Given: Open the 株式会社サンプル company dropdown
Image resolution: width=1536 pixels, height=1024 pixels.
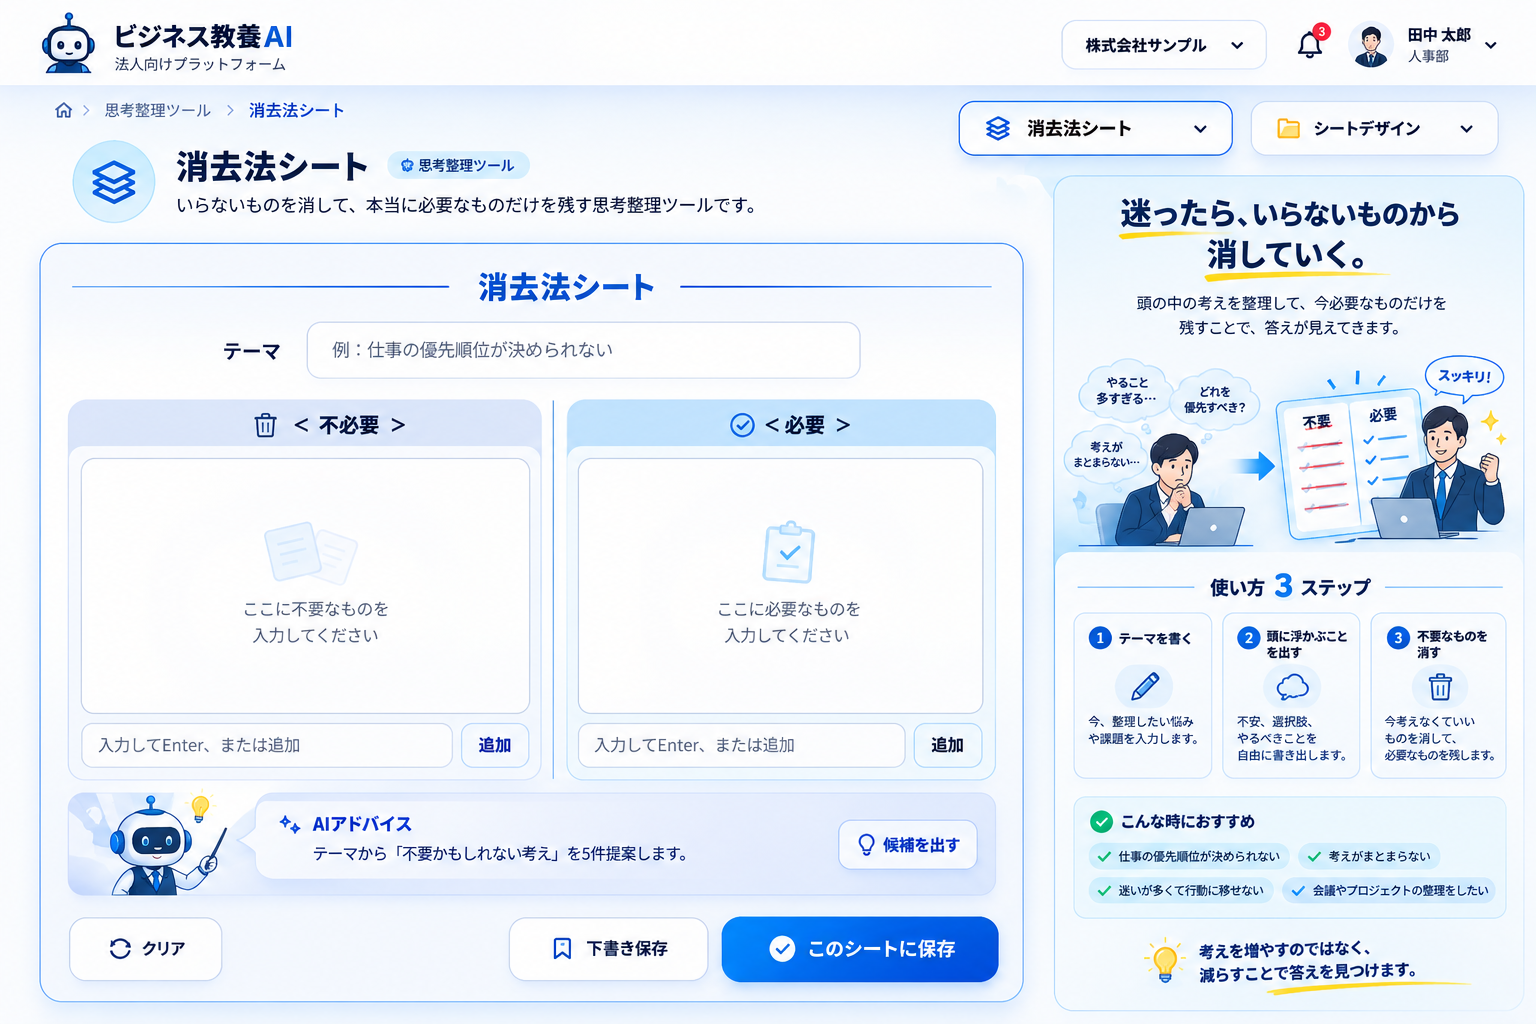Looking at the screenshot, I should (1164, 45).
